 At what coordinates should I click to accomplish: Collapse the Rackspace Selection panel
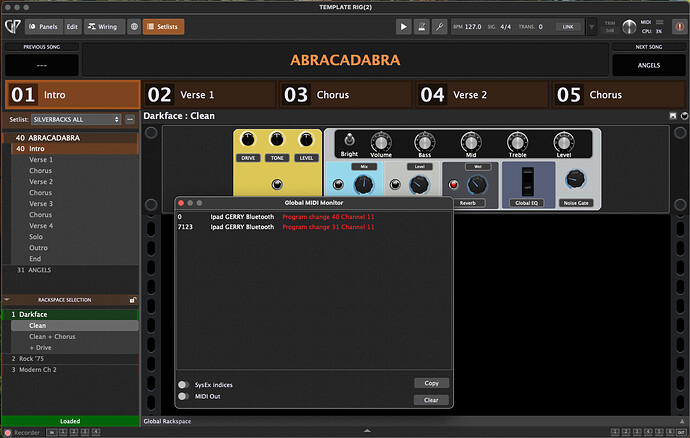(x=6, y=299)
